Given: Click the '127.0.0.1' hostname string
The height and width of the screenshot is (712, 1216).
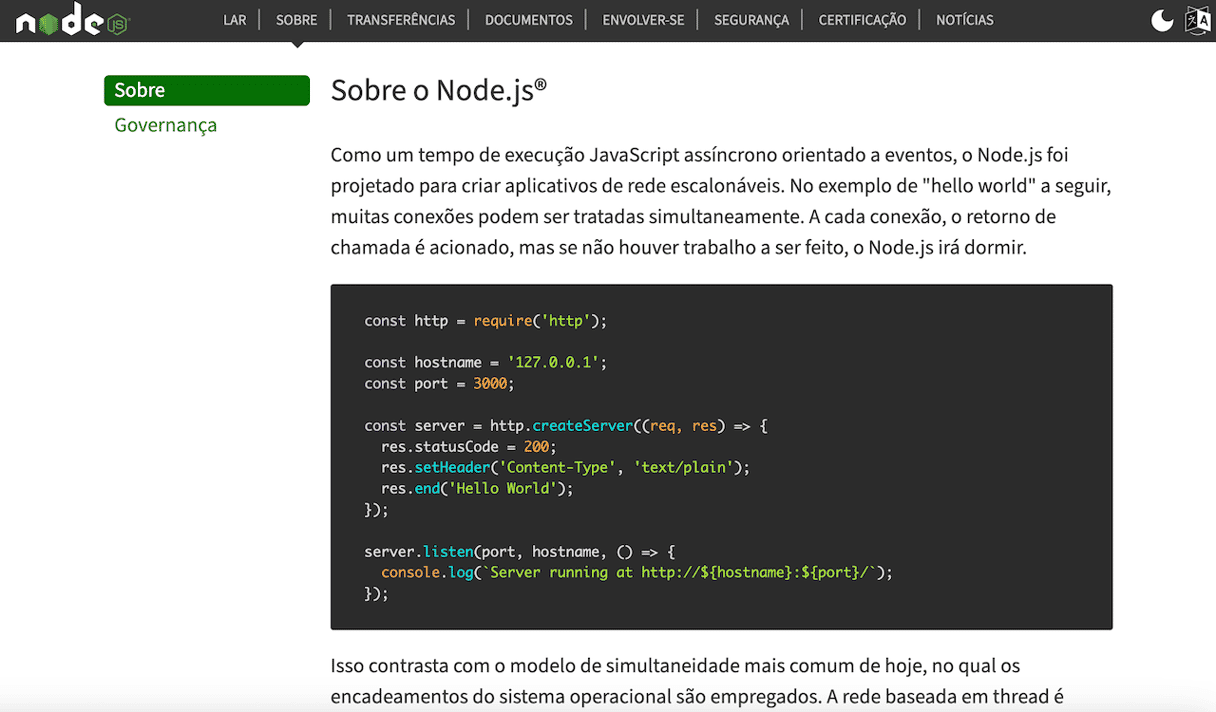Looking at the screenshot, I should point(553,362).
